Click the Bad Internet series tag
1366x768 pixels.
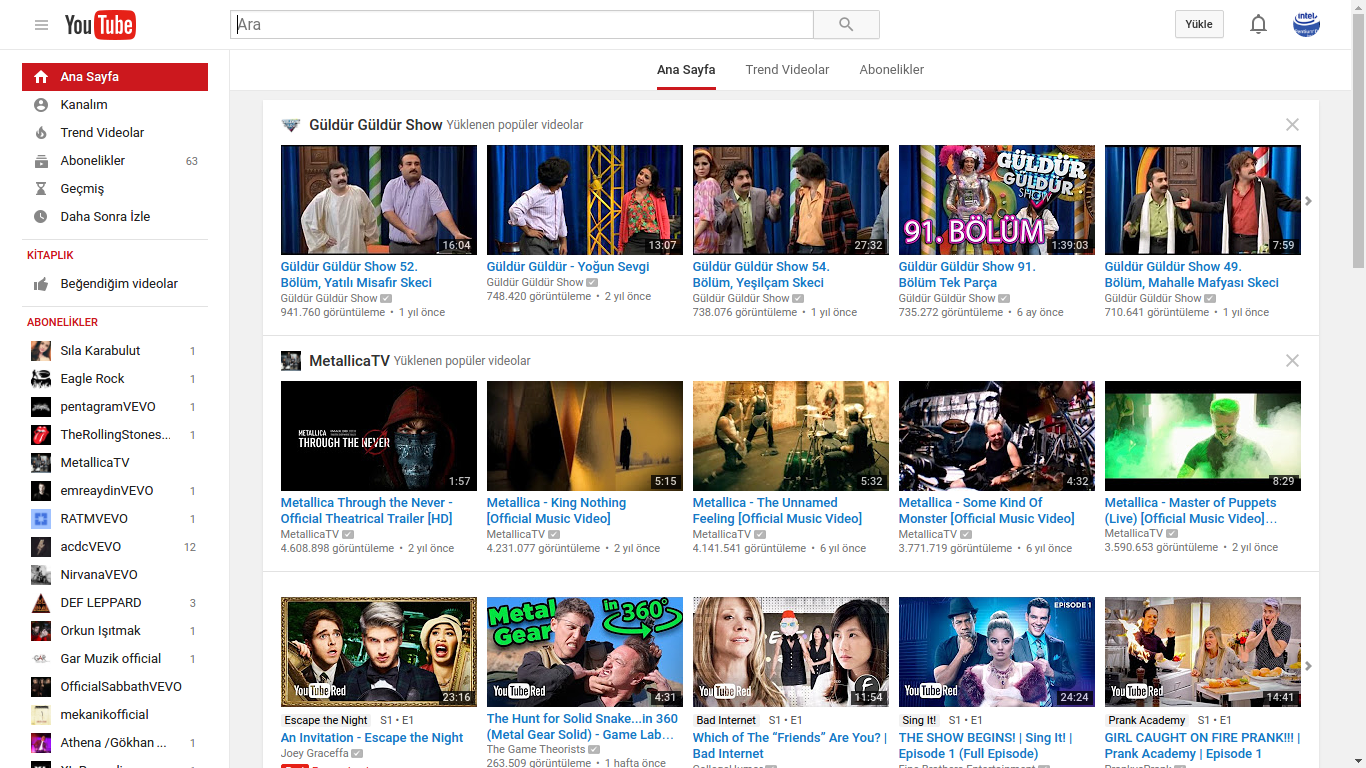pyautogui.click(x=726, y=720)
